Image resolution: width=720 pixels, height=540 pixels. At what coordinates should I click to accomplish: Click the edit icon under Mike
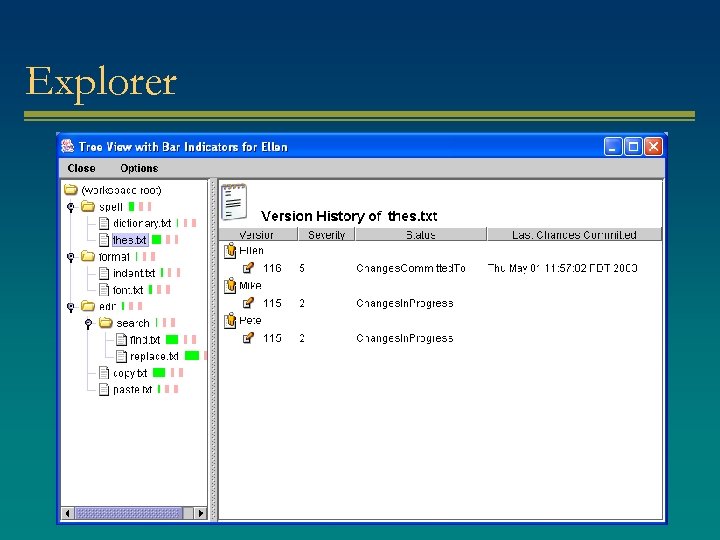pos(248,303)
